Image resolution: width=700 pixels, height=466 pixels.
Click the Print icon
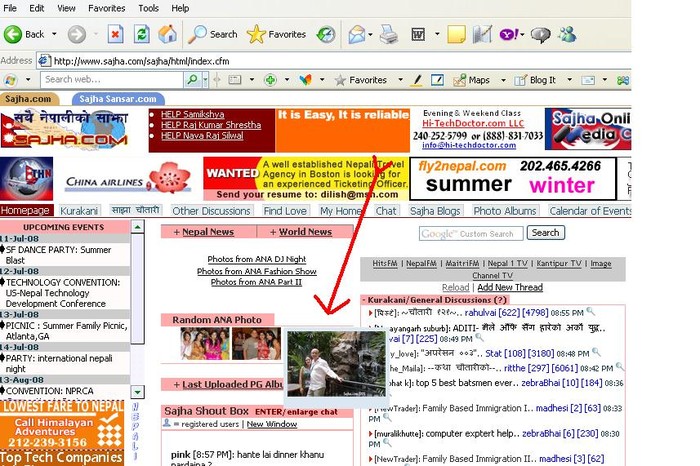pos(389,34)
